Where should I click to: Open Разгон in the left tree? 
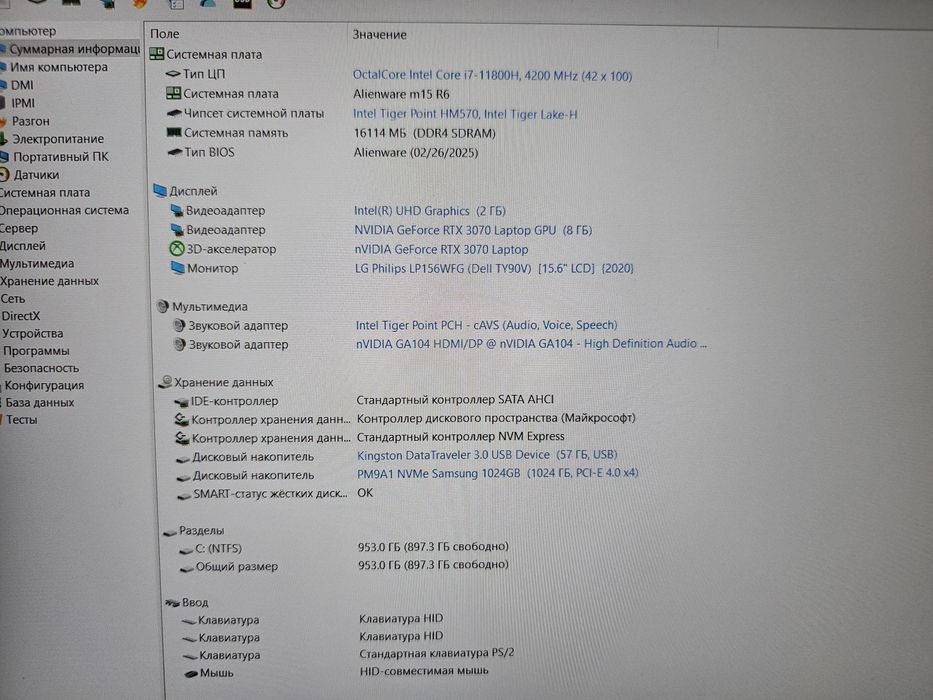[30, 121]
